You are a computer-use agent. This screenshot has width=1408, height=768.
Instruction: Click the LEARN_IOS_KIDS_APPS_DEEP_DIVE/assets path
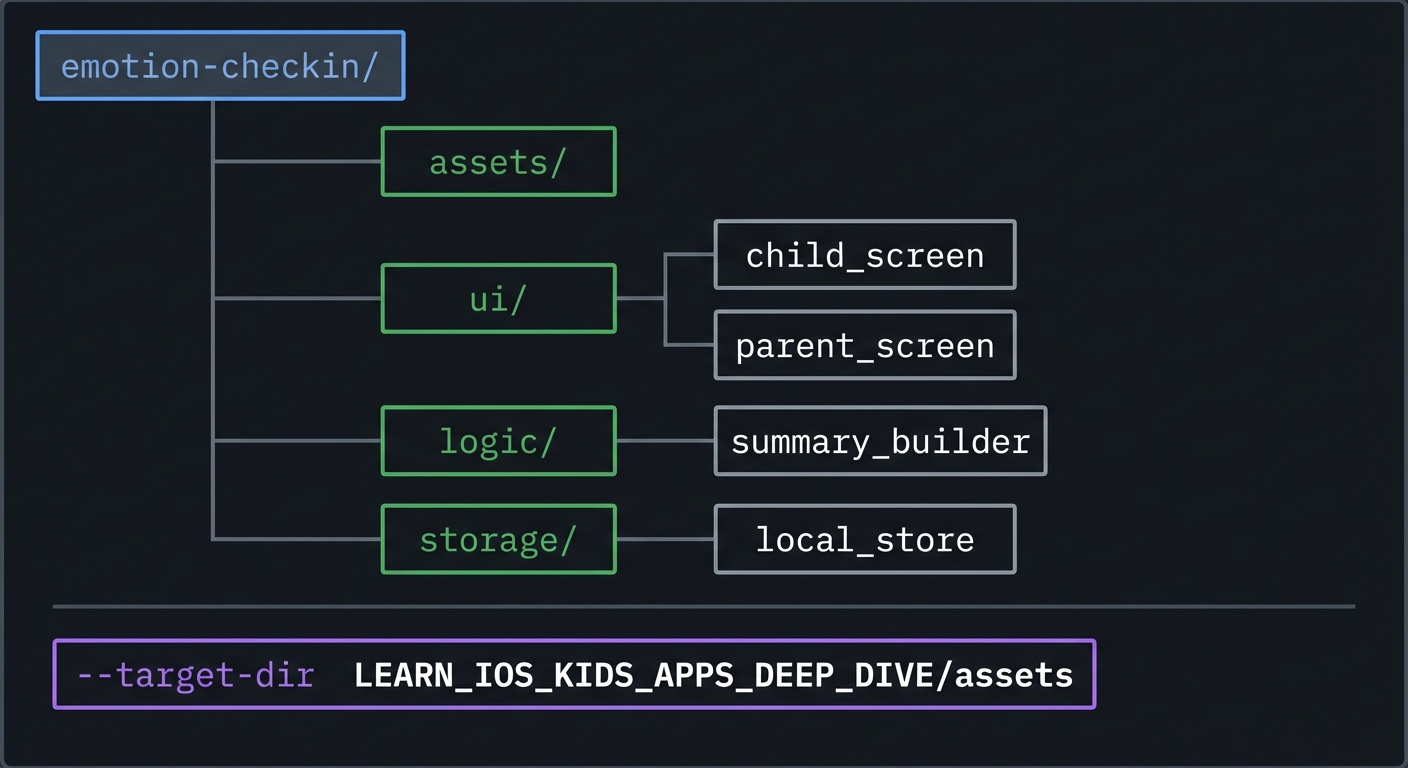pos(713,675)
